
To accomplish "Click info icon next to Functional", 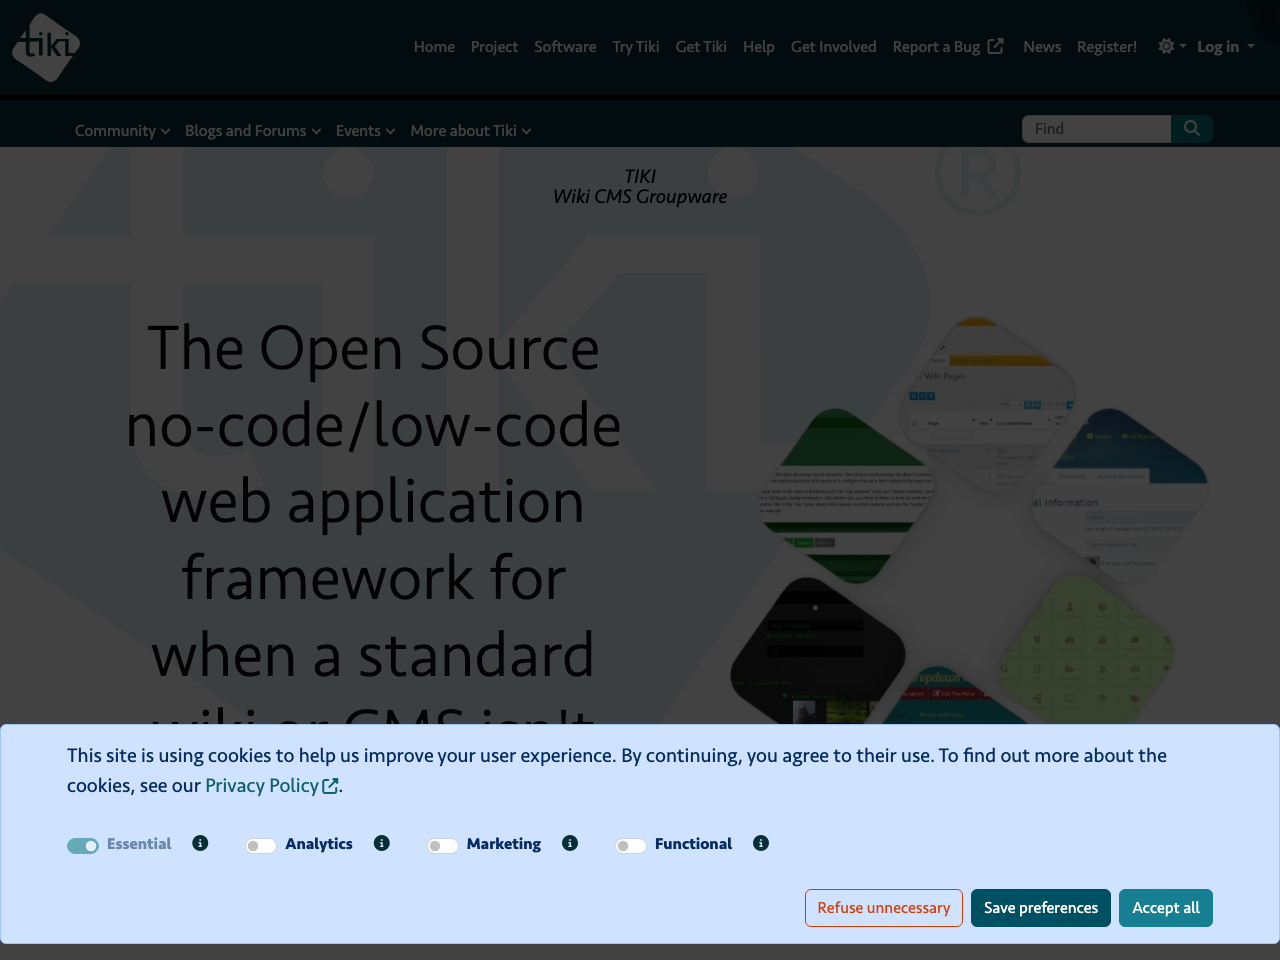I will [x=761, y=844].
